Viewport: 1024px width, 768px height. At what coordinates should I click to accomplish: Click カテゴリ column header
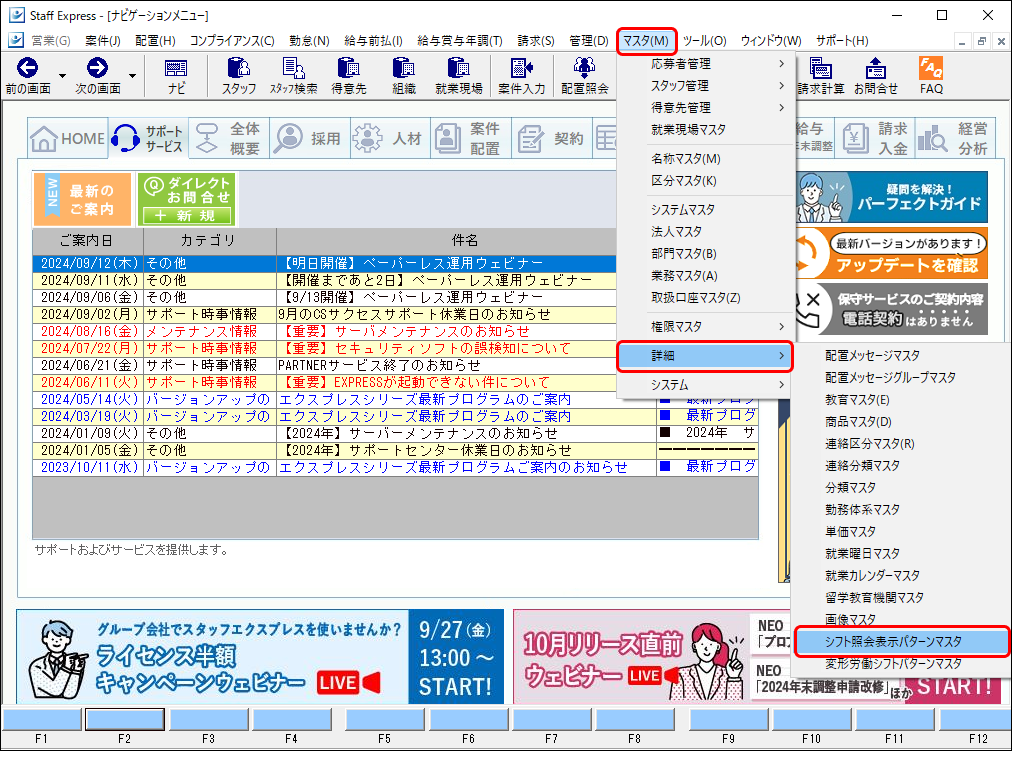210,241
